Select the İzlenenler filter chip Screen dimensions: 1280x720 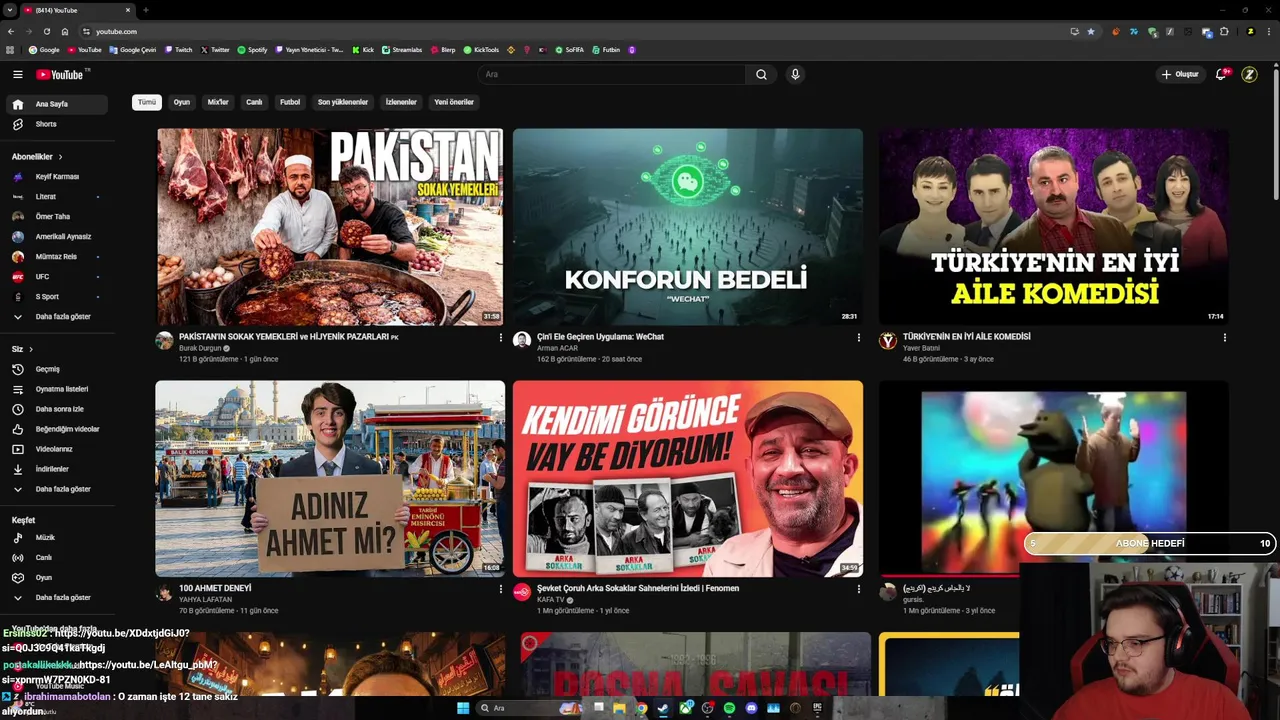click(x=401, y=102)
